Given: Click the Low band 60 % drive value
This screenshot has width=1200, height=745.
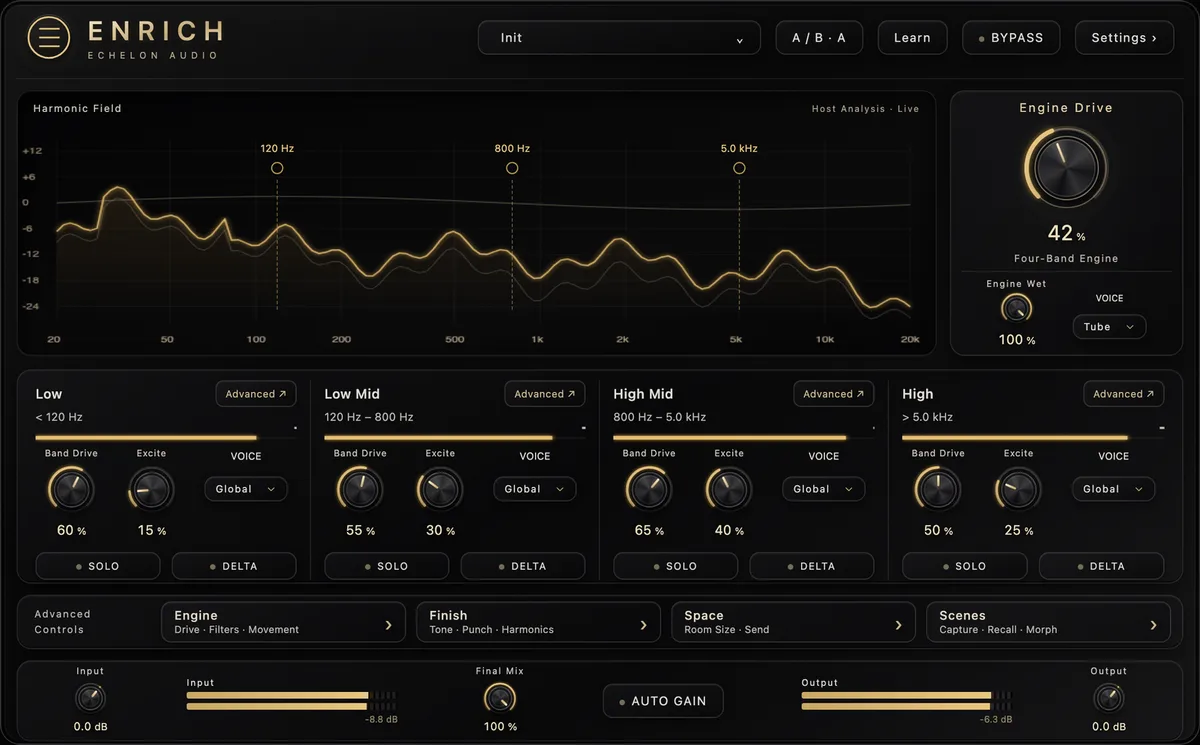Looking at the screenshot, I should pos(71,531).
